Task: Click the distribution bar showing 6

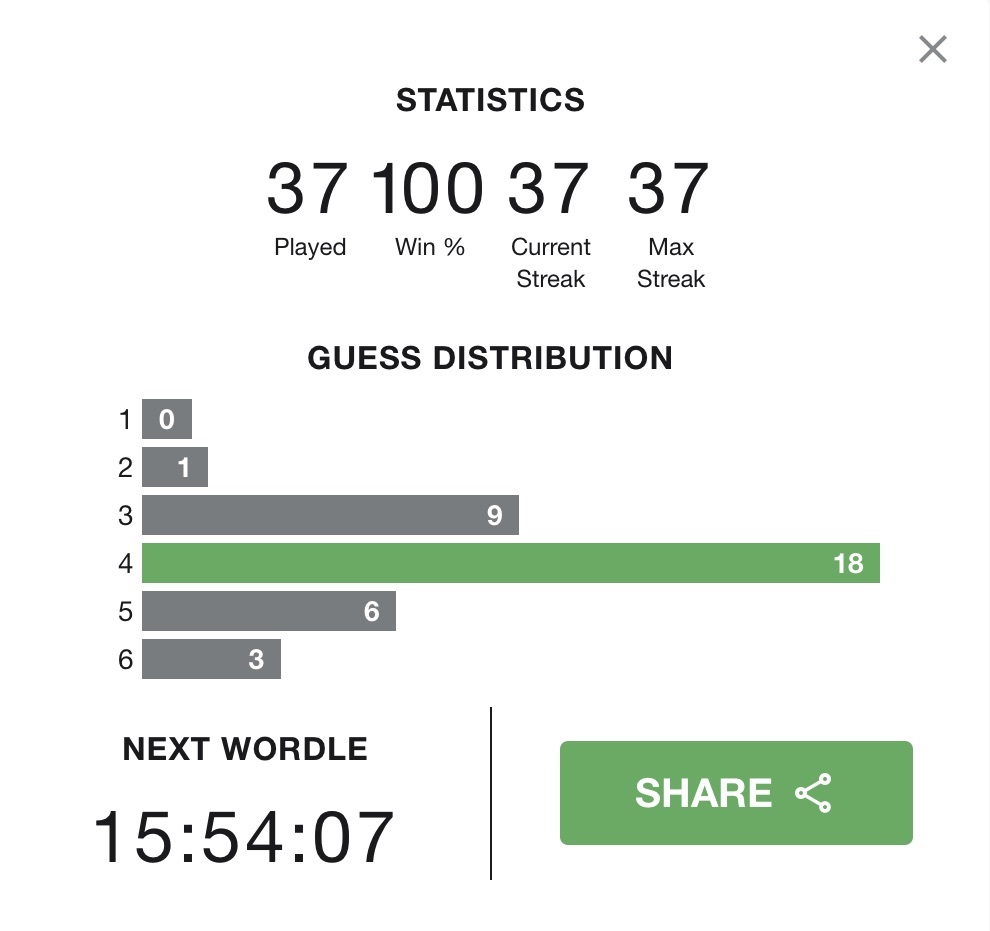Action: (x=268, y=611)
